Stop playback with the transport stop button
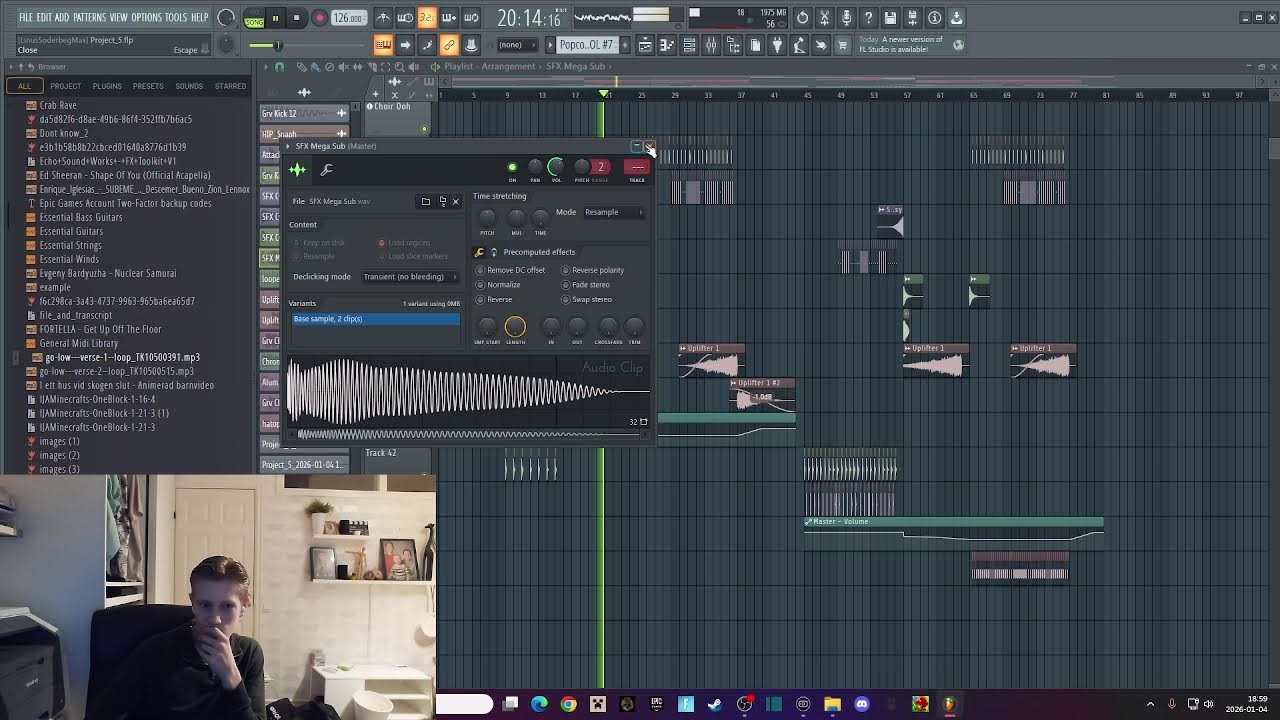The width and height of the screenshot is (1280, 720). click(296, 18)
